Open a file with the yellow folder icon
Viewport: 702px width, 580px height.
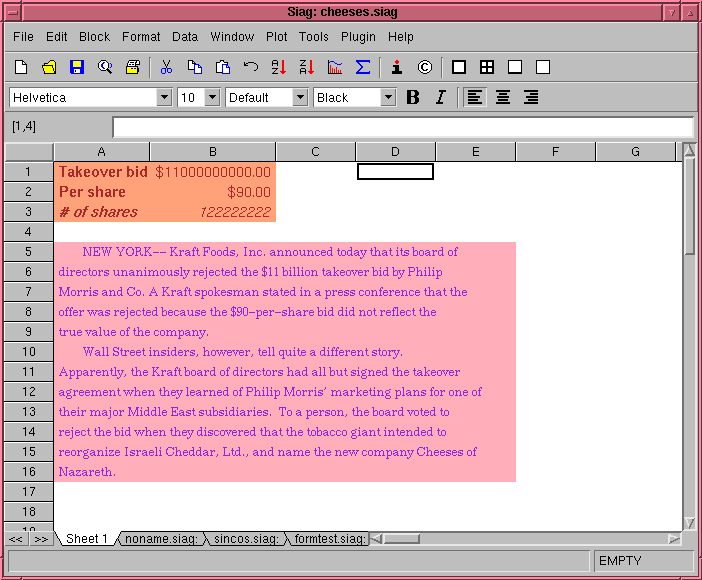[x=49, y=67]
